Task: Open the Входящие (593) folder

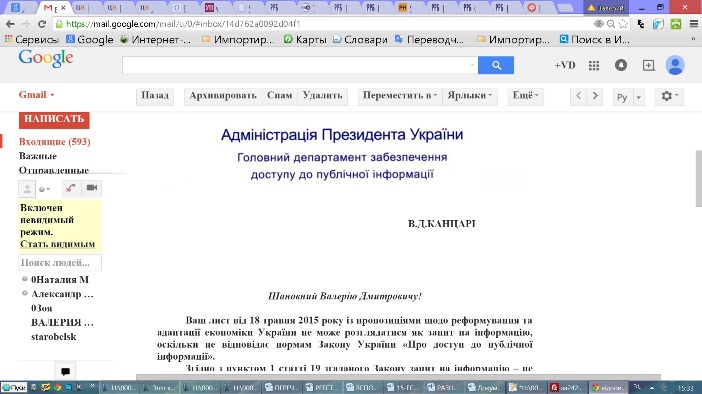Action: [55, 142]
